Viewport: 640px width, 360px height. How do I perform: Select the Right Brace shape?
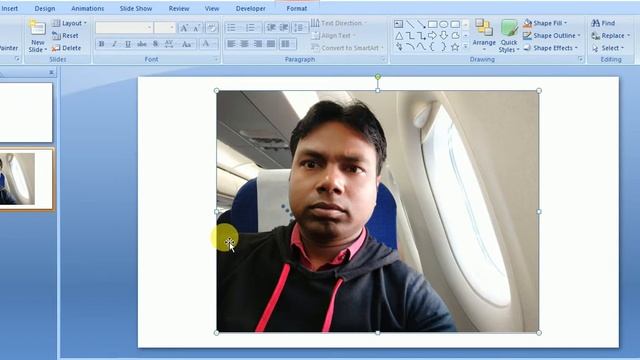click(x=444, y=47)
